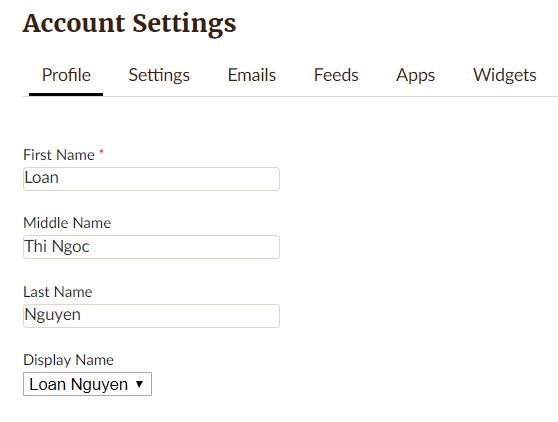Go to the Feeds tab
This screenshot has width=558, height=422.
(336, 75)
